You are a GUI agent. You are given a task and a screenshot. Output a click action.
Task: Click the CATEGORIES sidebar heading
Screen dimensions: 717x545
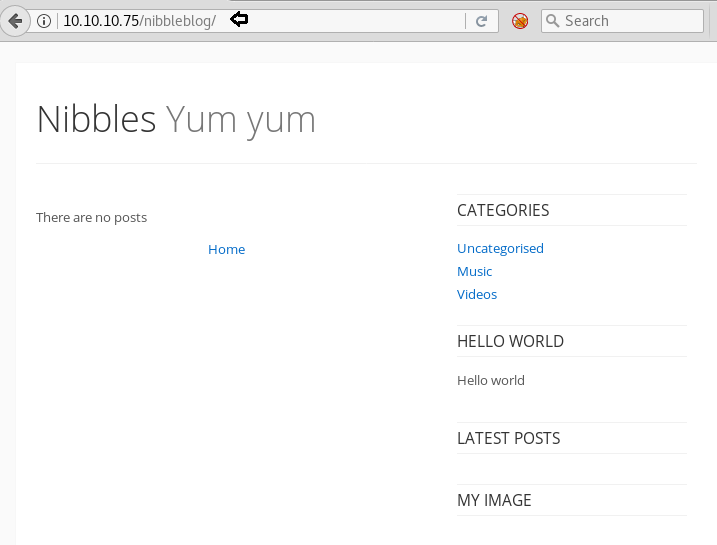503,210
